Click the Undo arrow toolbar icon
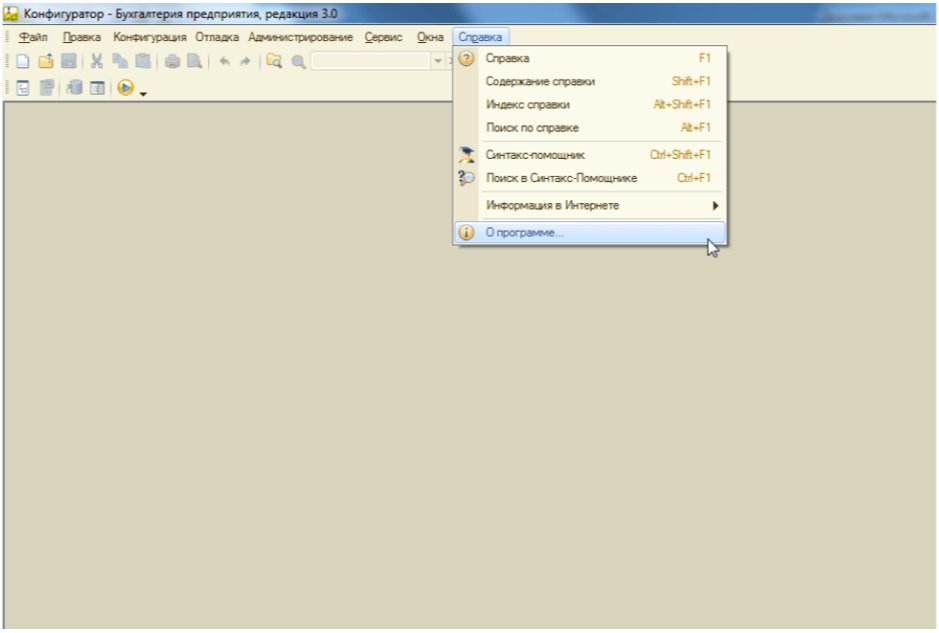Viewport: 939px width, 633px height. coord(223,61)
